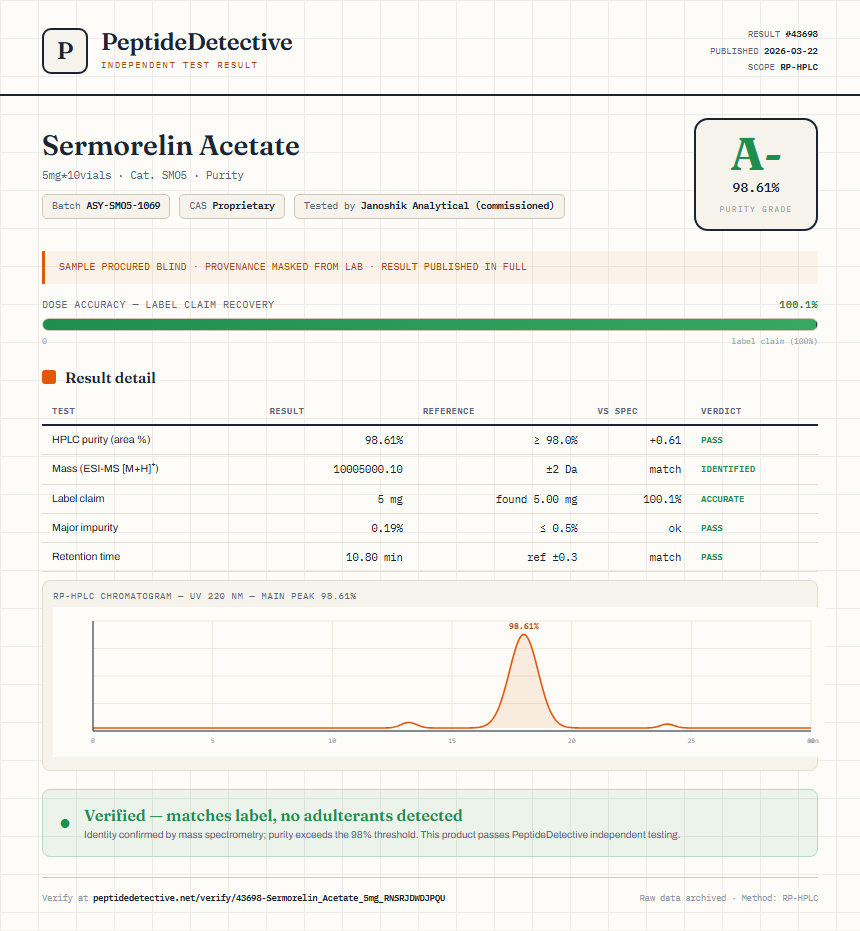Screen dimensions: 860x931
Task: Click the dose accuracy green progress bar
Action: click(429, 324)
